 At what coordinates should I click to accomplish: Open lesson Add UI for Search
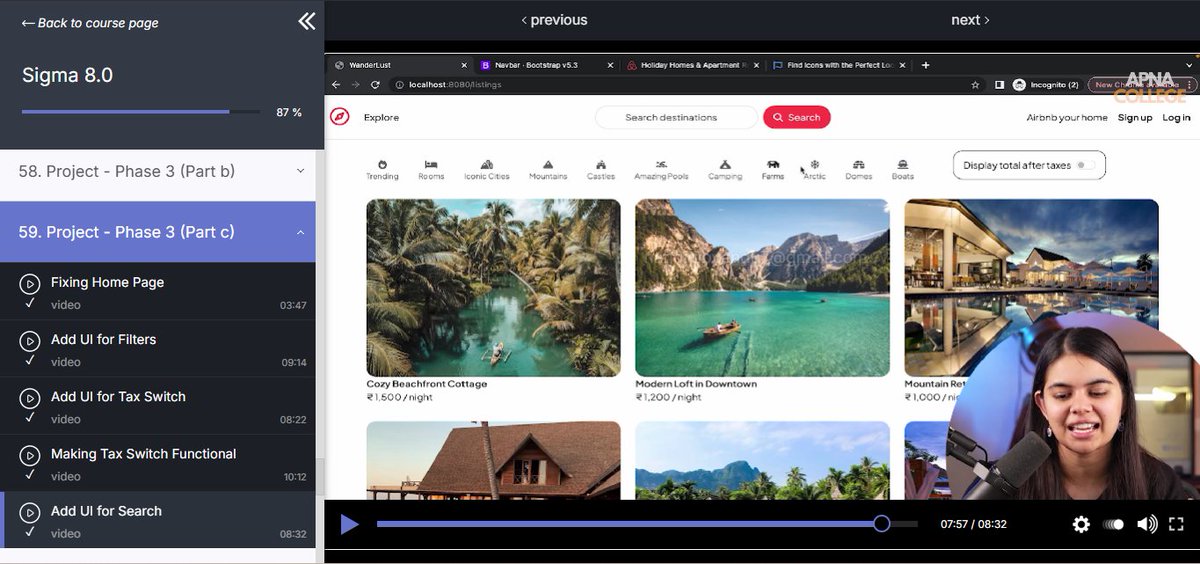tap(158, 520)
